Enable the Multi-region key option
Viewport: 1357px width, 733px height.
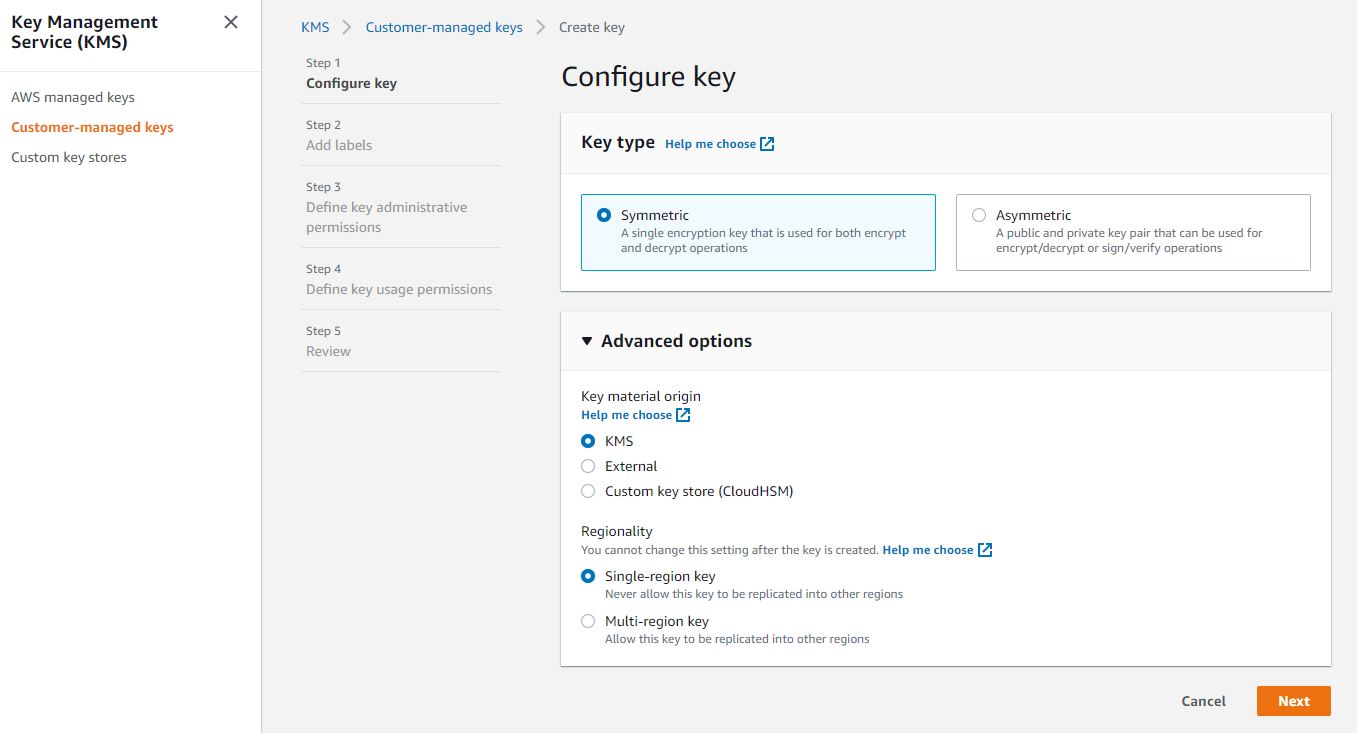pos(588,621)
